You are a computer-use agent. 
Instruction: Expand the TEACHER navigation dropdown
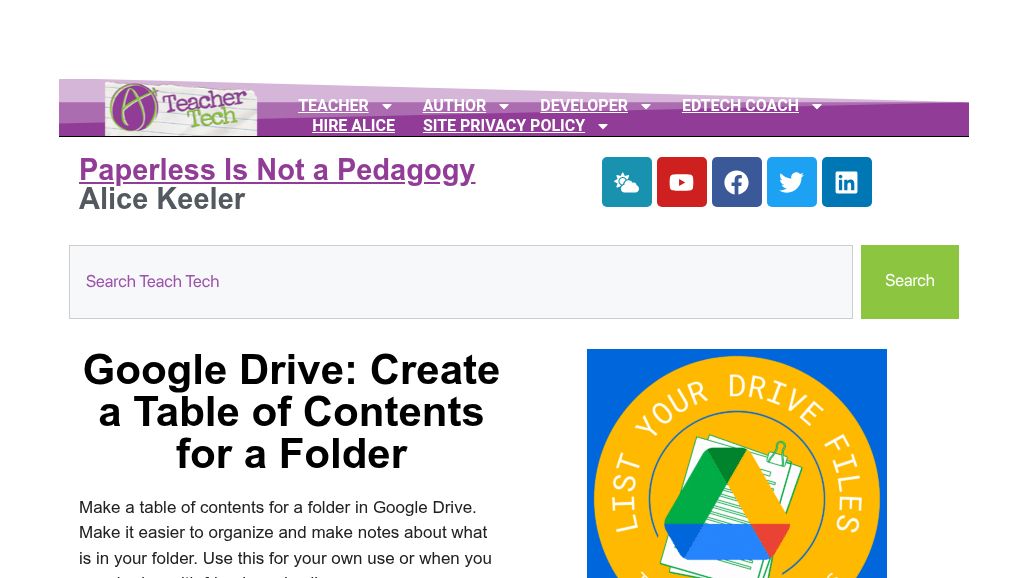pyautogui.click(x=387, y=106)
